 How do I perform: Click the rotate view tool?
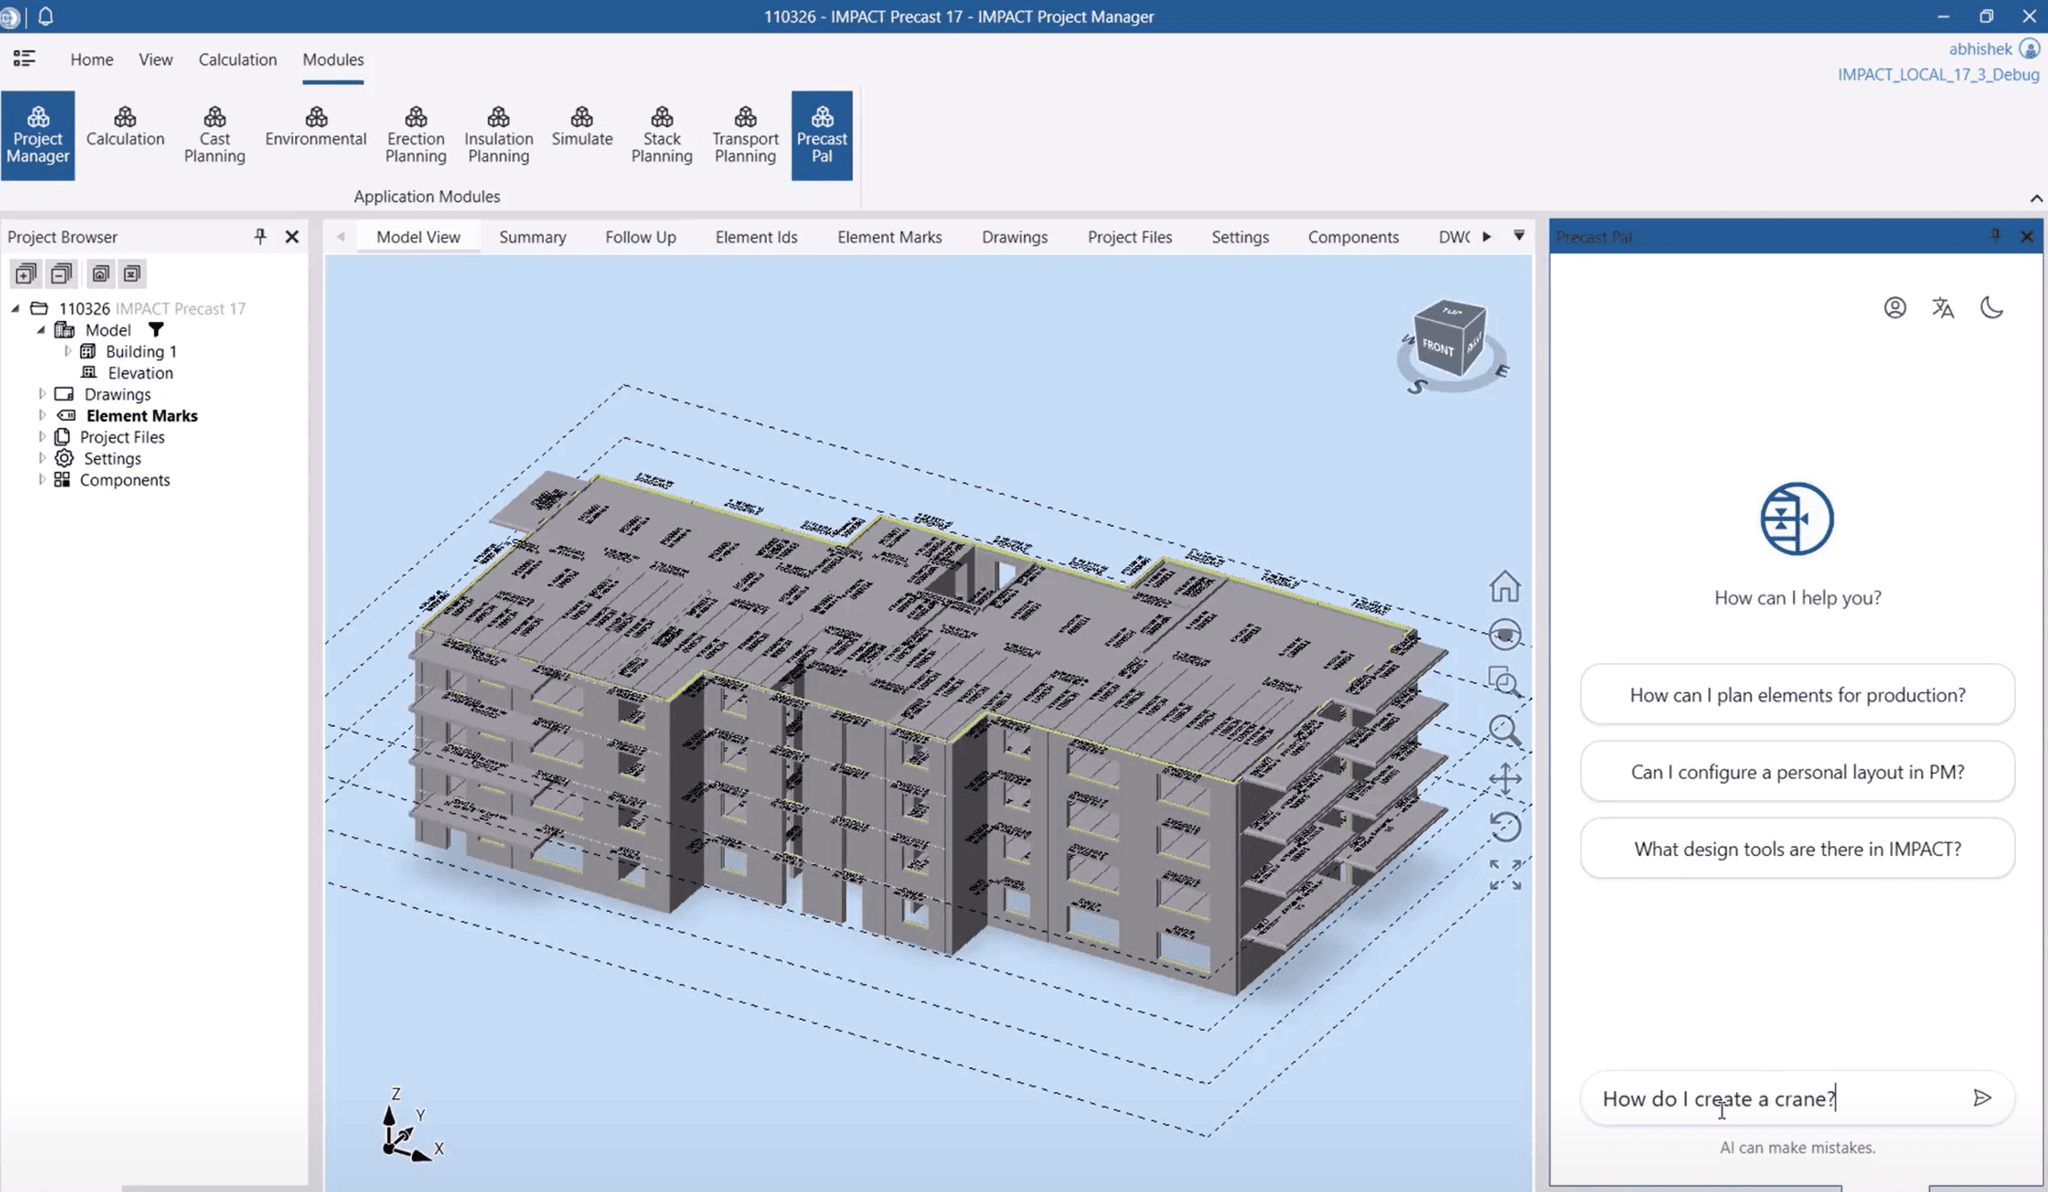1505,827
